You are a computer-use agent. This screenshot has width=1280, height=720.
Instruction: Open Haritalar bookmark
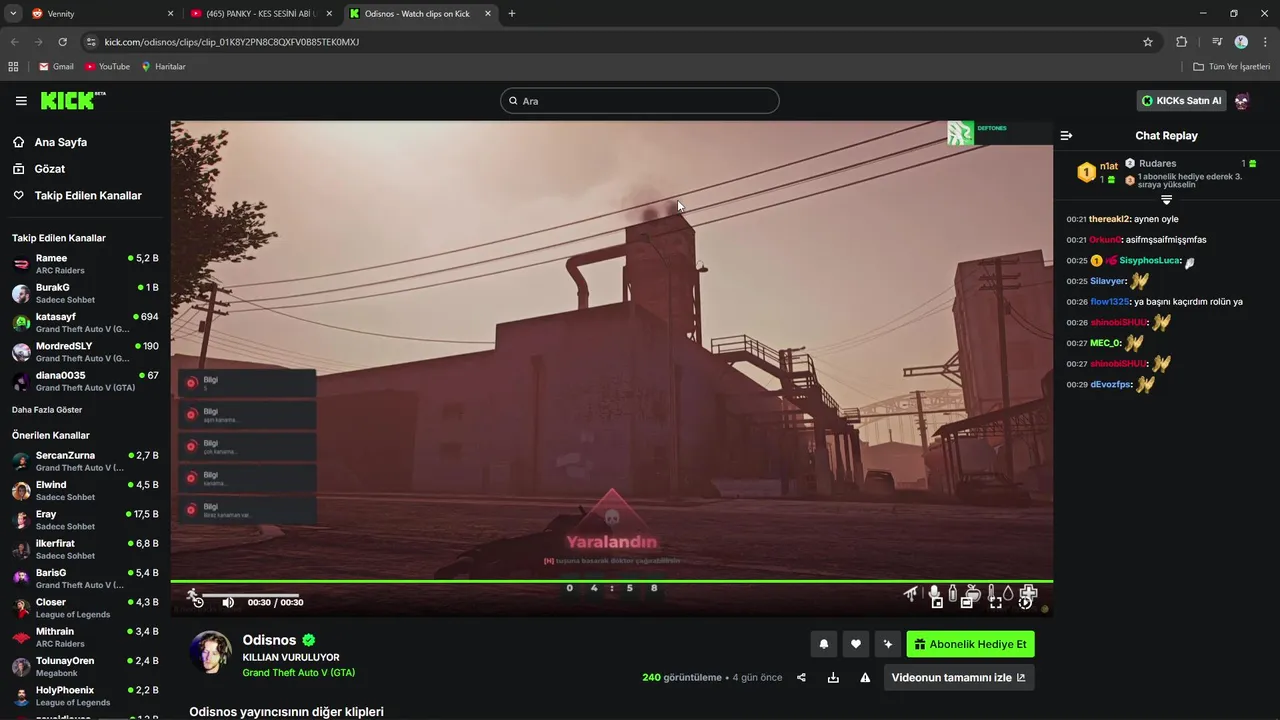click(x=163, y=67)
